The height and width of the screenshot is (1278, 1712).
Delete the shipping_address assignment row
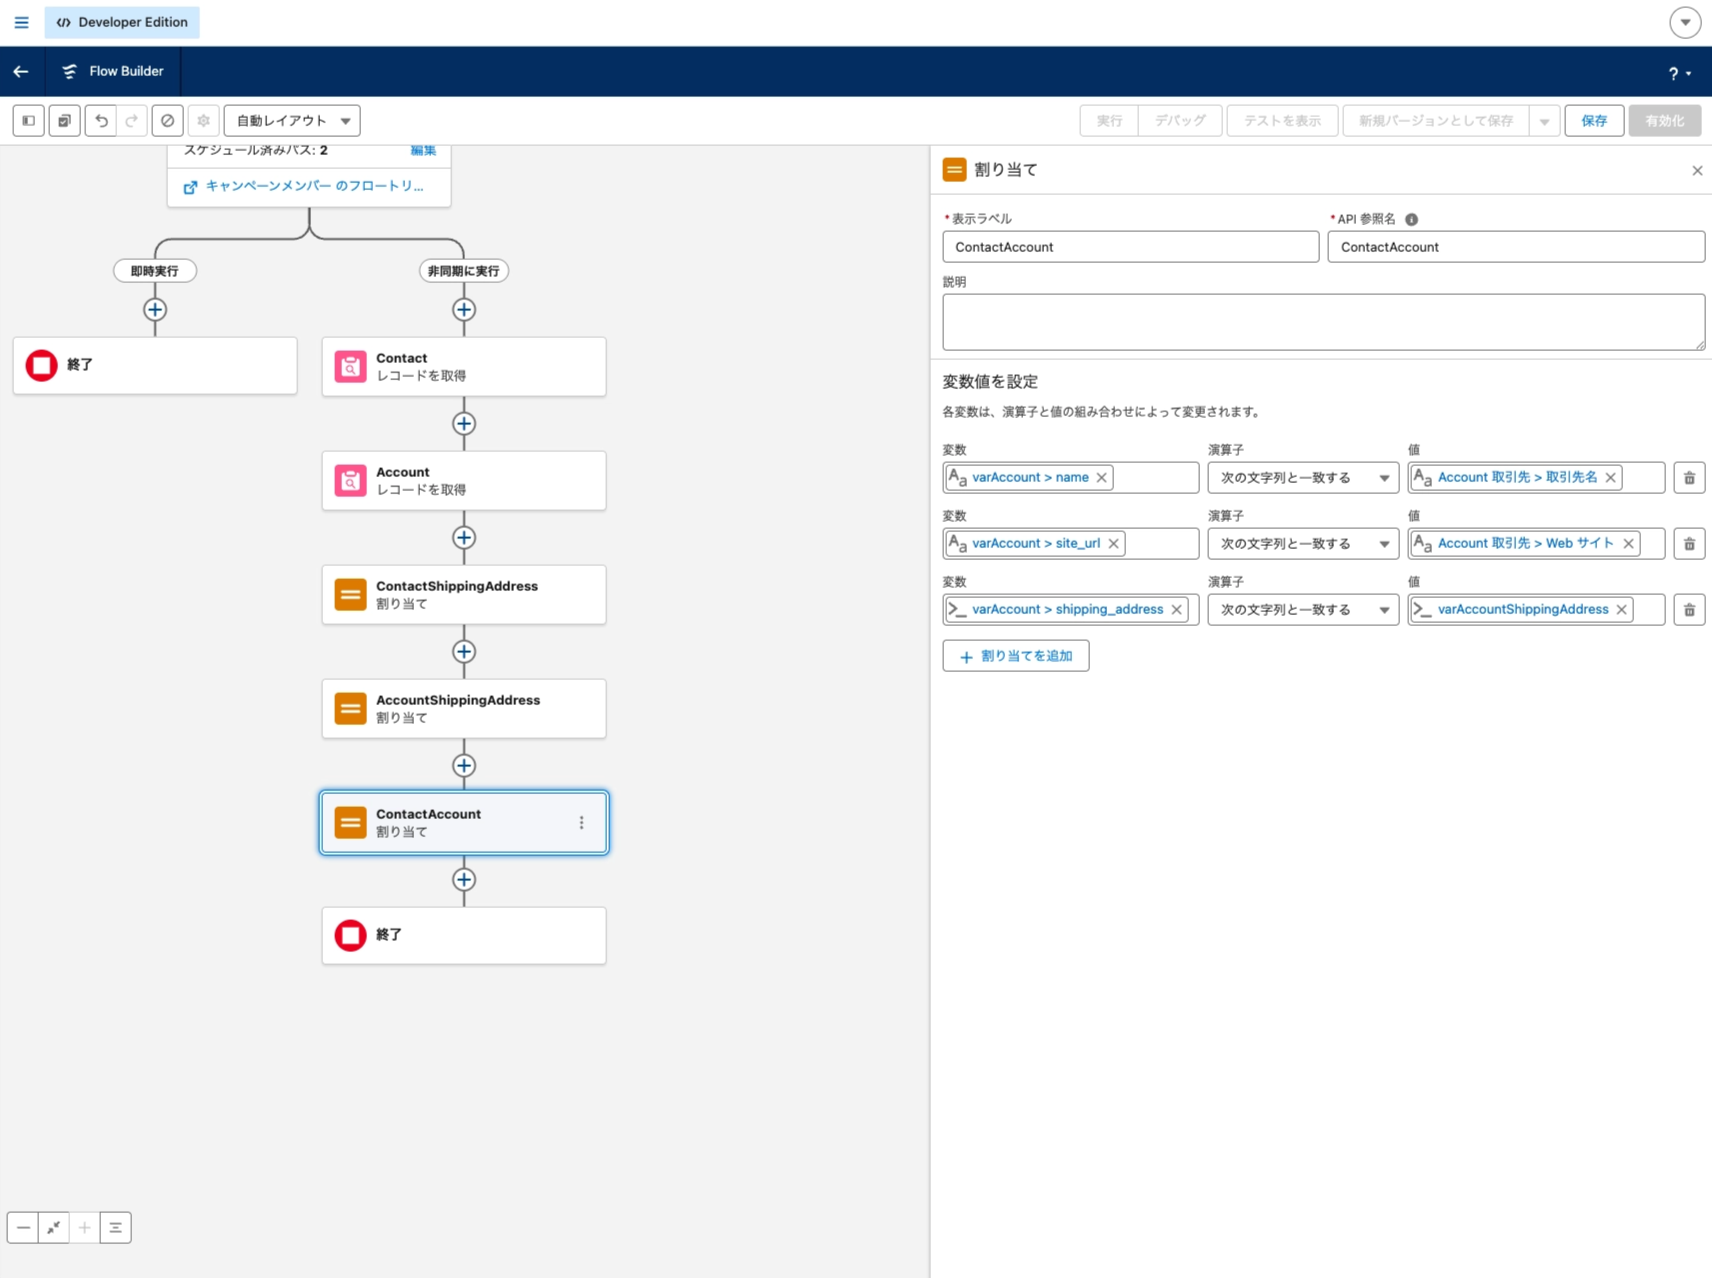pos(1689,610)
